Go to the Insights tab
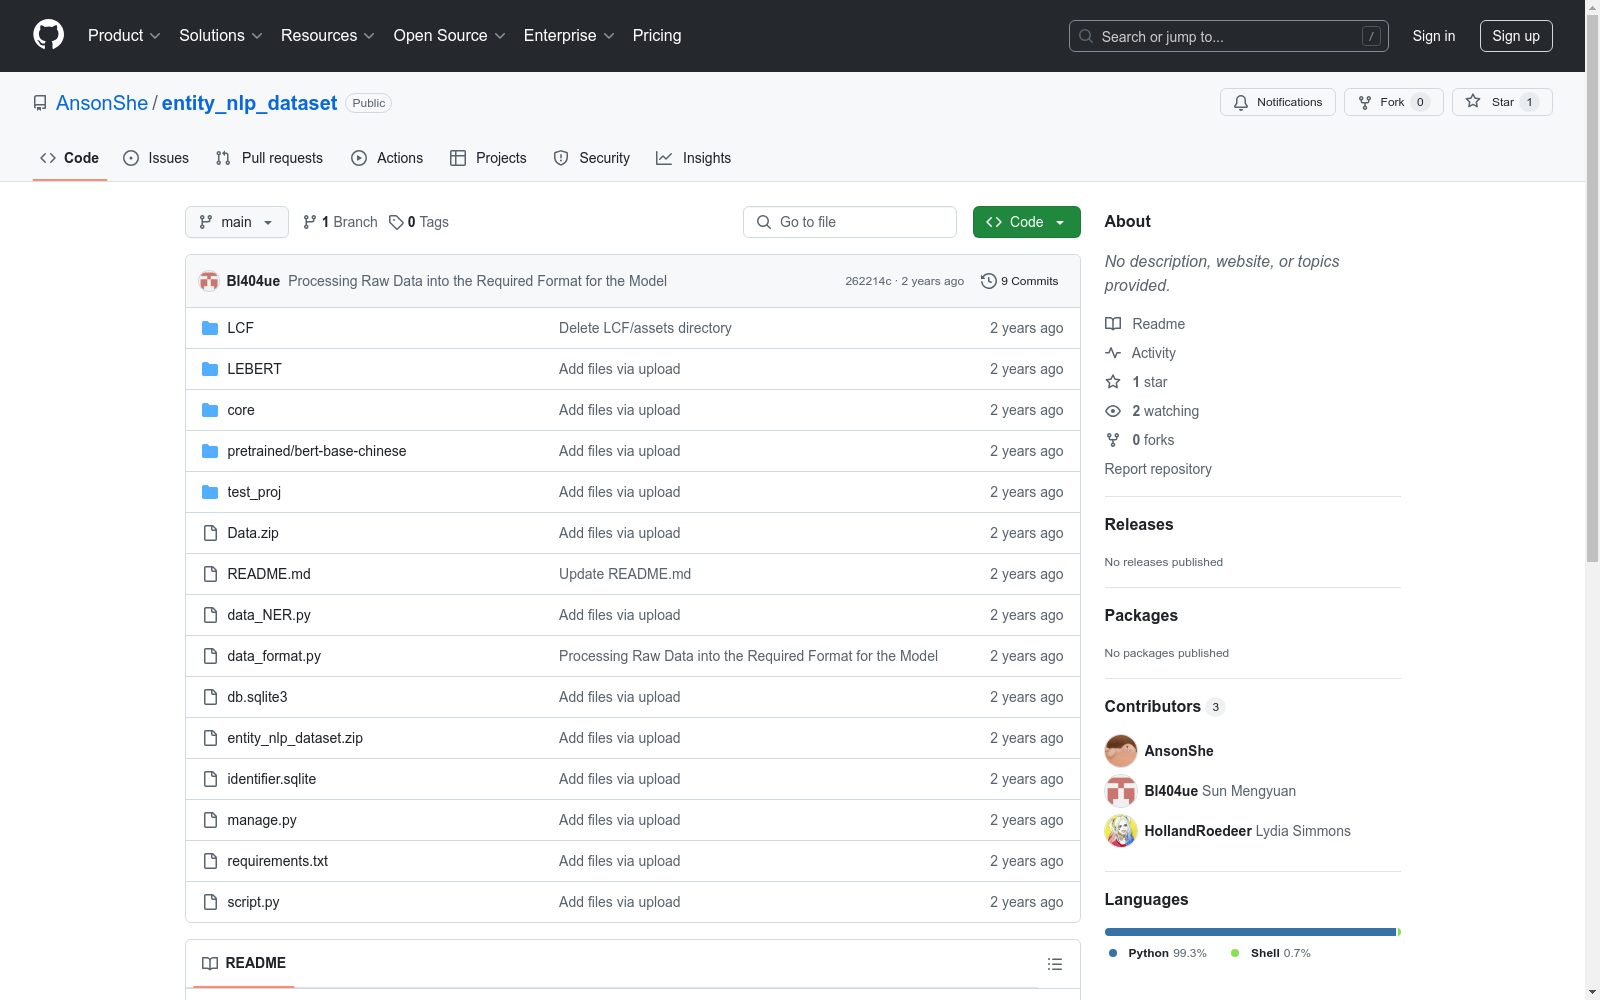 point(694,158)
